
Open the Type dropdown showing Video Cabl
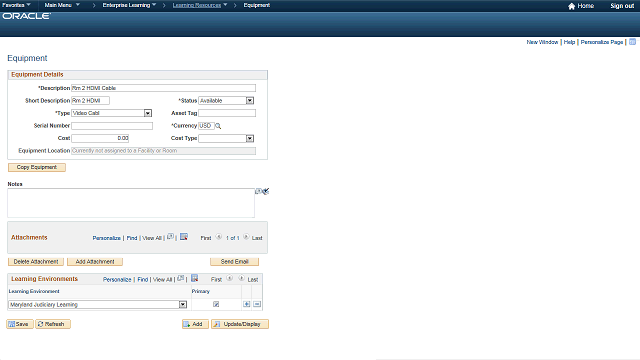(148, 113)
